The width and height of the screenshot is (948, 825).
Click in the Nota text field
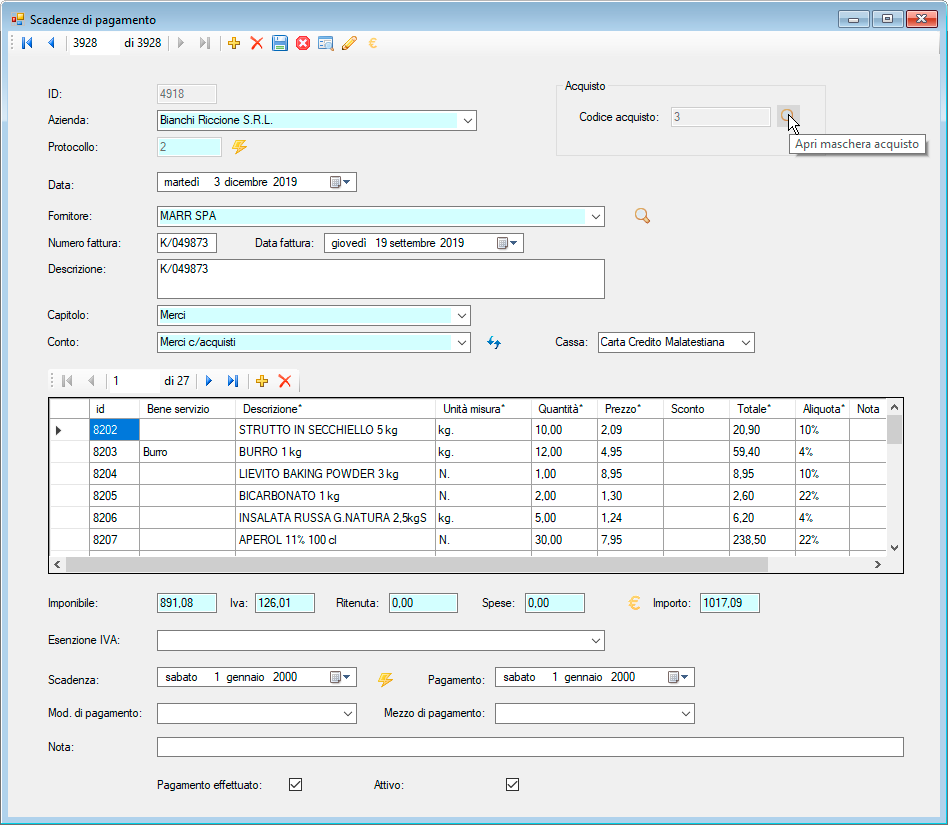[530, 747]
